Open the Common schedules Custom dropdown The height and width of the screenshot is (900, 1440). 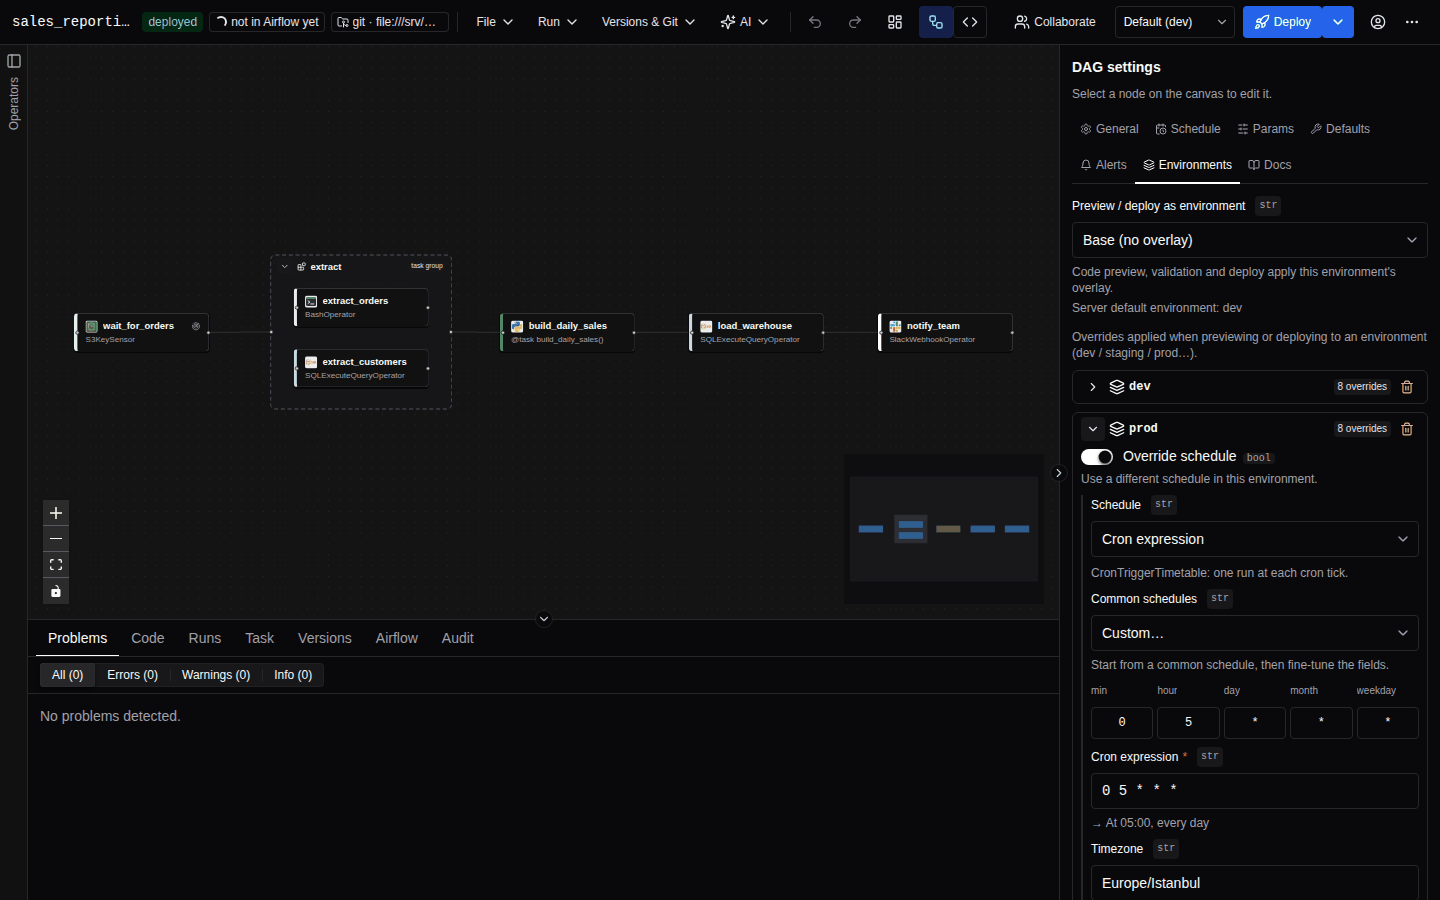(x=1255, y=633)
